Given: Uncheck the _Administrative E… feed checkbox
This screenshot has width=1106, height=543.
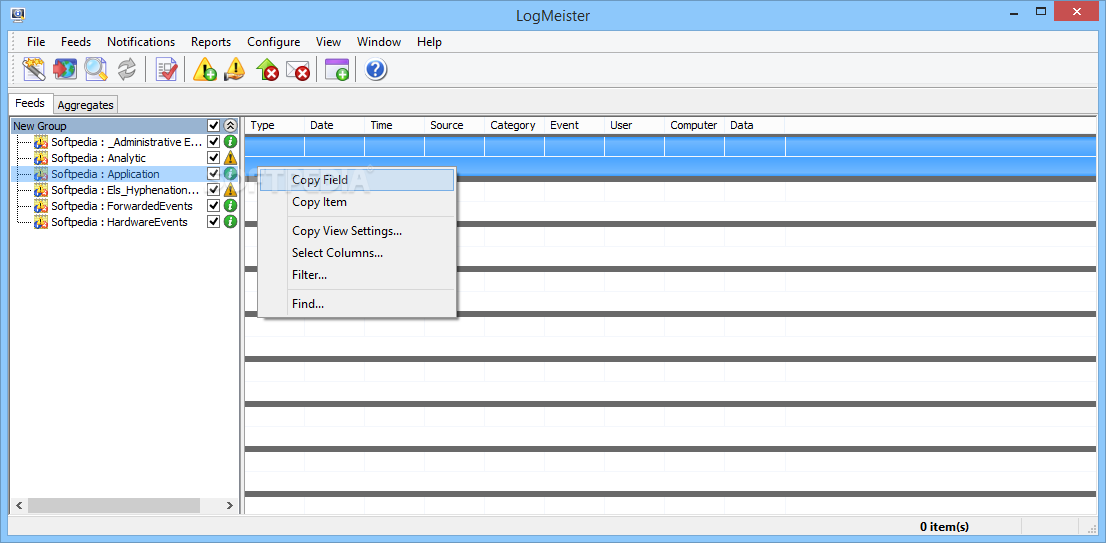Looking at the screenshot, I should [214, 142].
